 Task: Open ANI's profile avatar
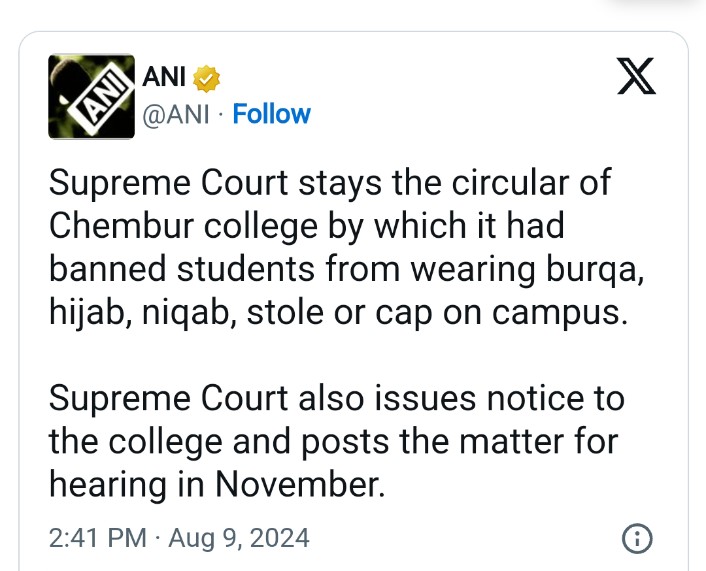click(x=91, y=96)
